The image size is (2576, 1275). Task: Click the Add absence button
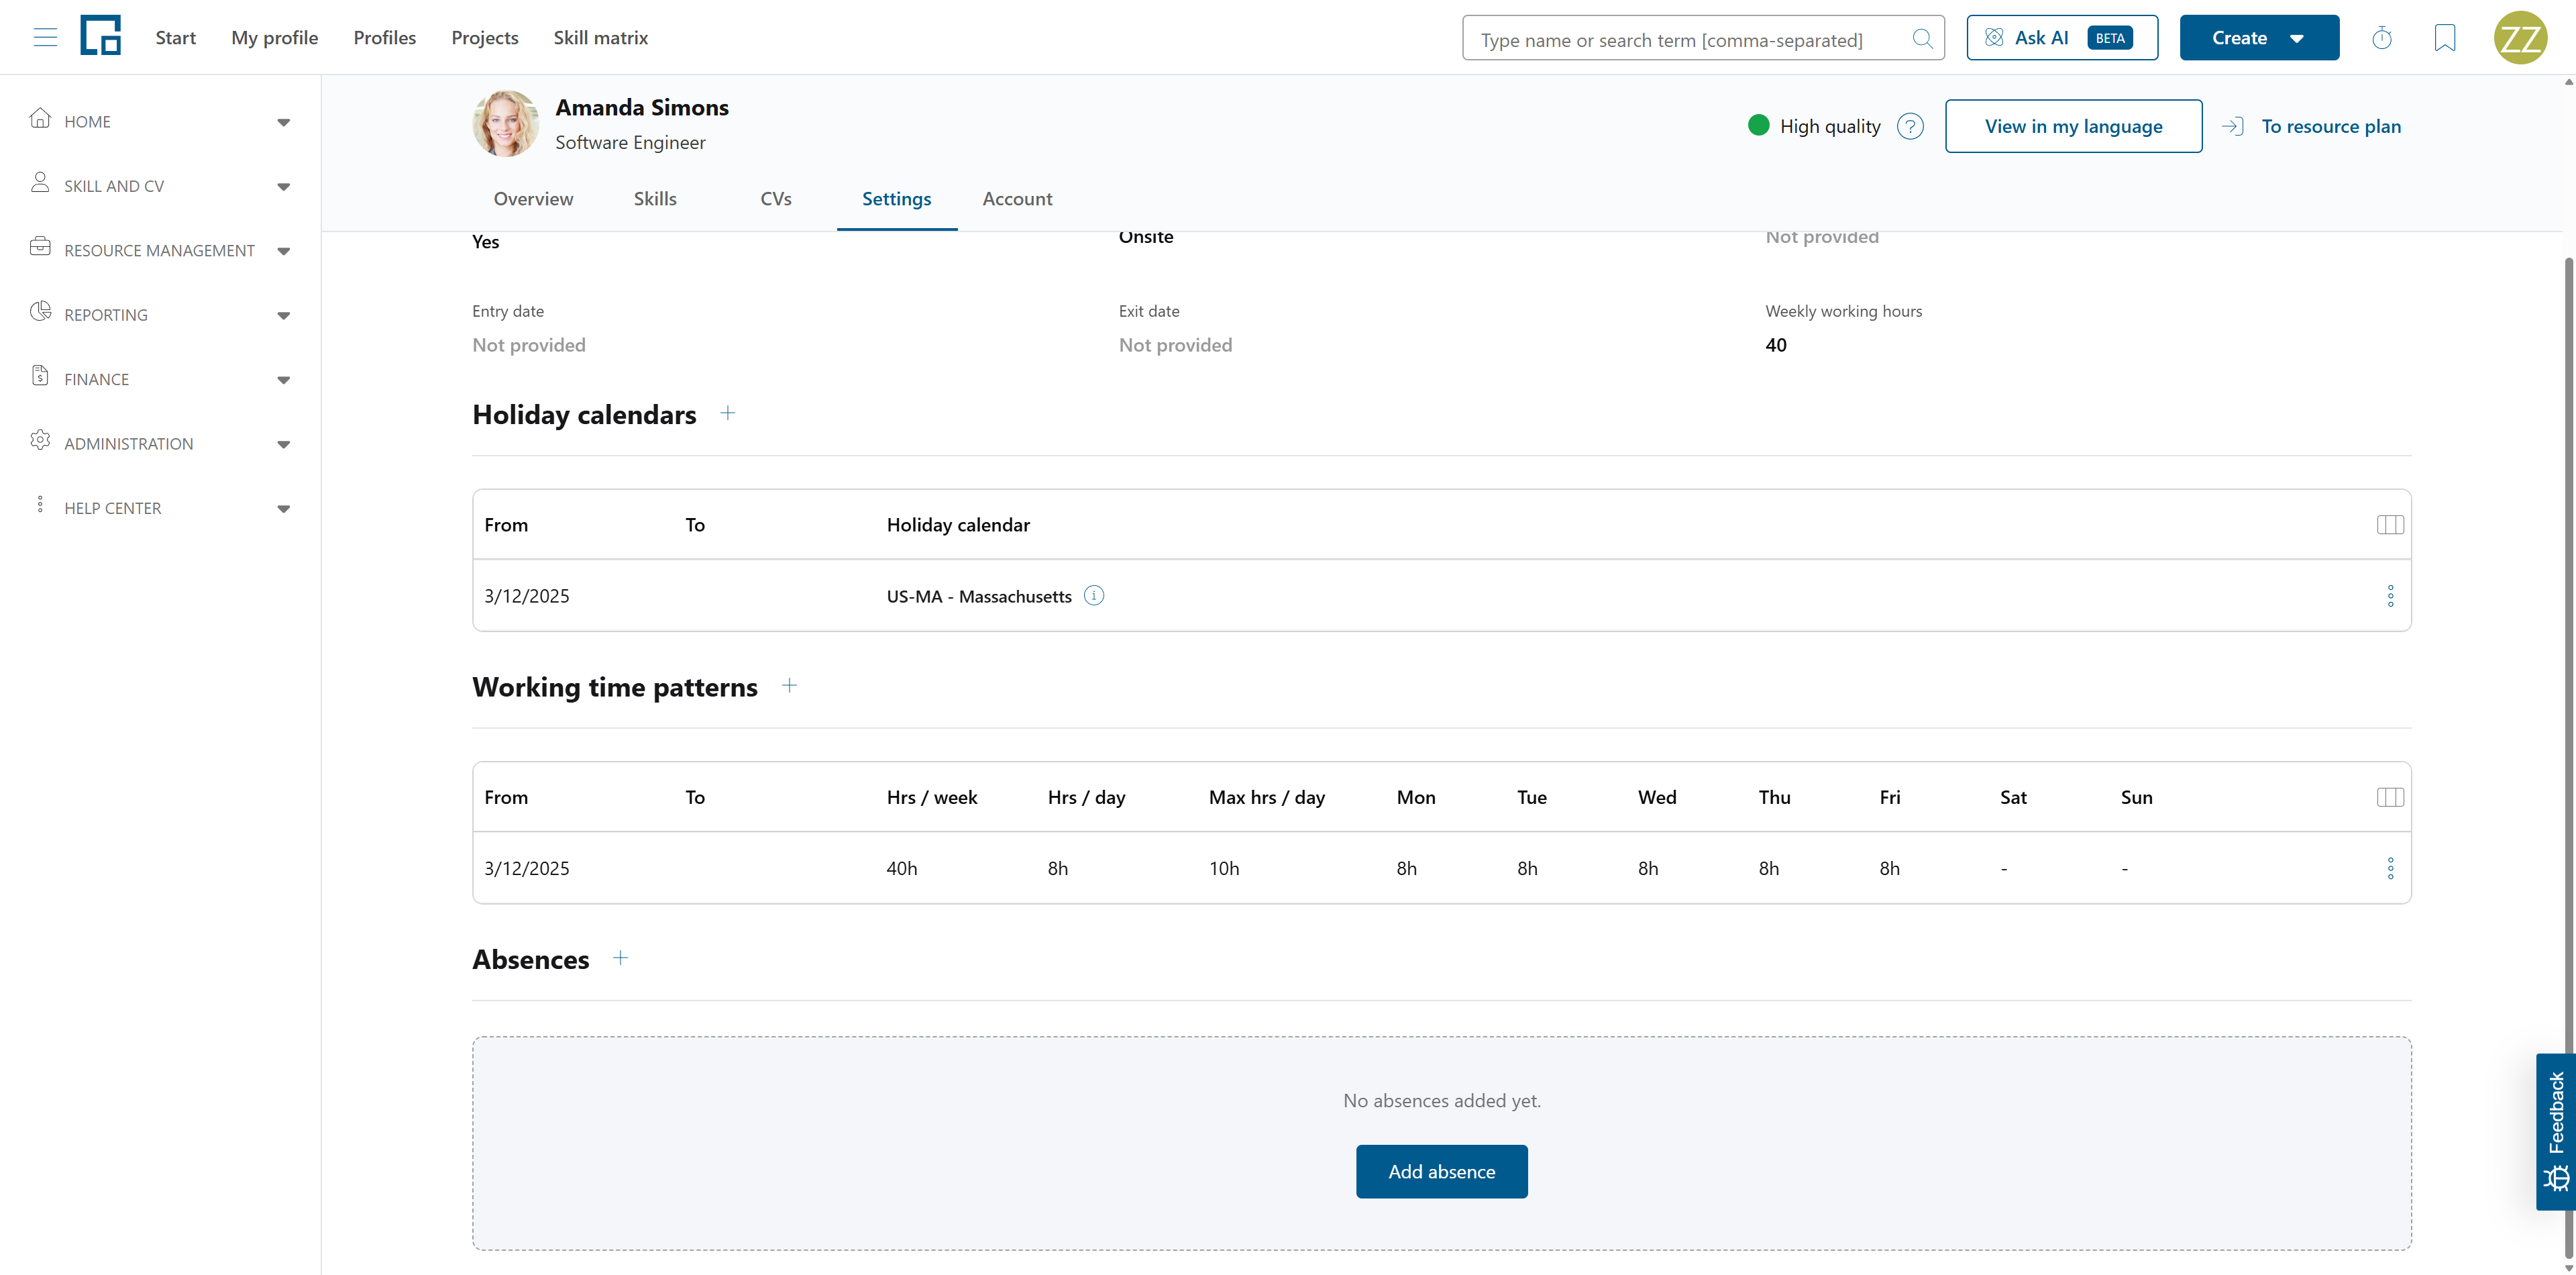(1442, 1171)
